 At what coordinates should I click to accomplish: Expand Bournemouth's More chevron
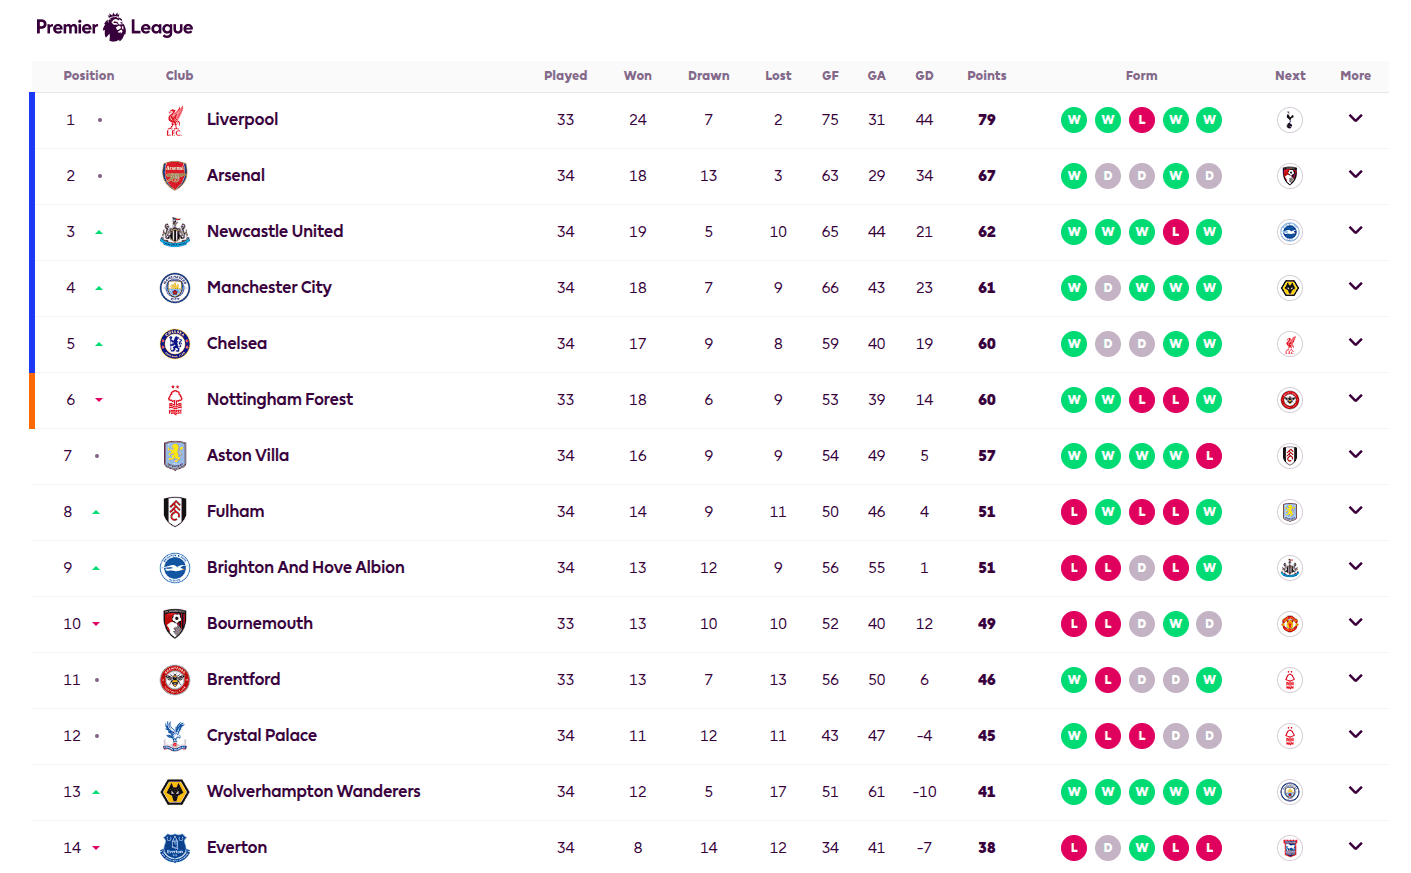[1356, 622]
